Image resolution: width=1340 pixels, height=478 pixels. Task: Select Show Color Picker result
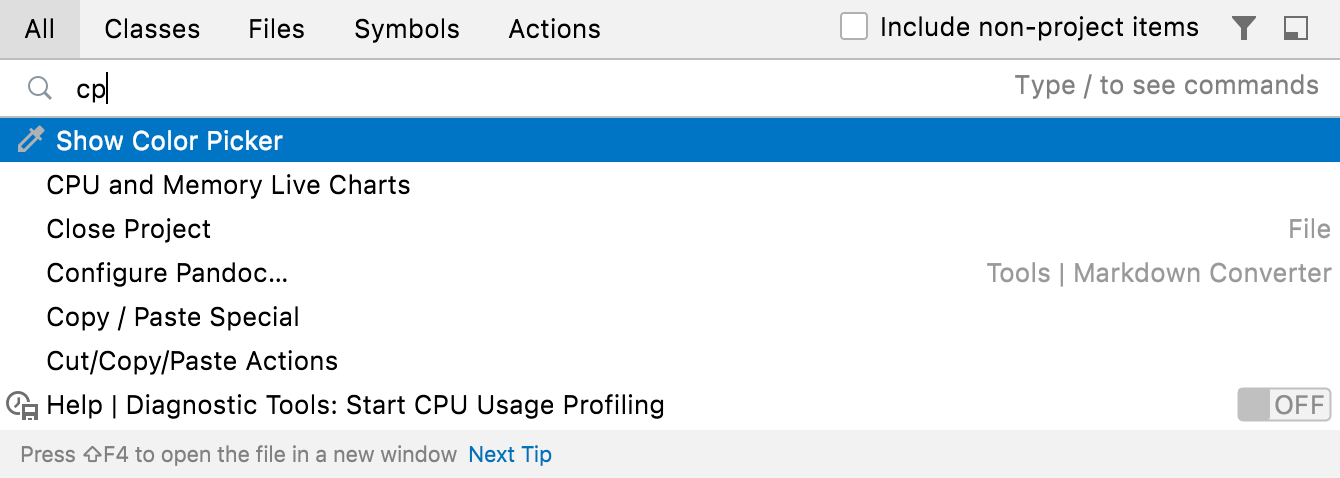[x=170, y=141]
